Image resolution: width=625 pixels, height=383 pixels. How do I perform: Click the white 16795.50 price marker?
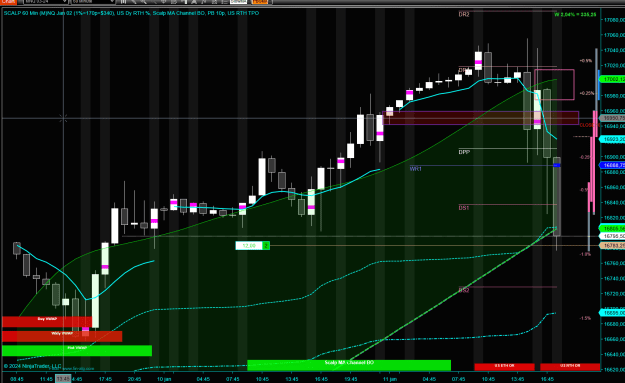coord(612,236)
